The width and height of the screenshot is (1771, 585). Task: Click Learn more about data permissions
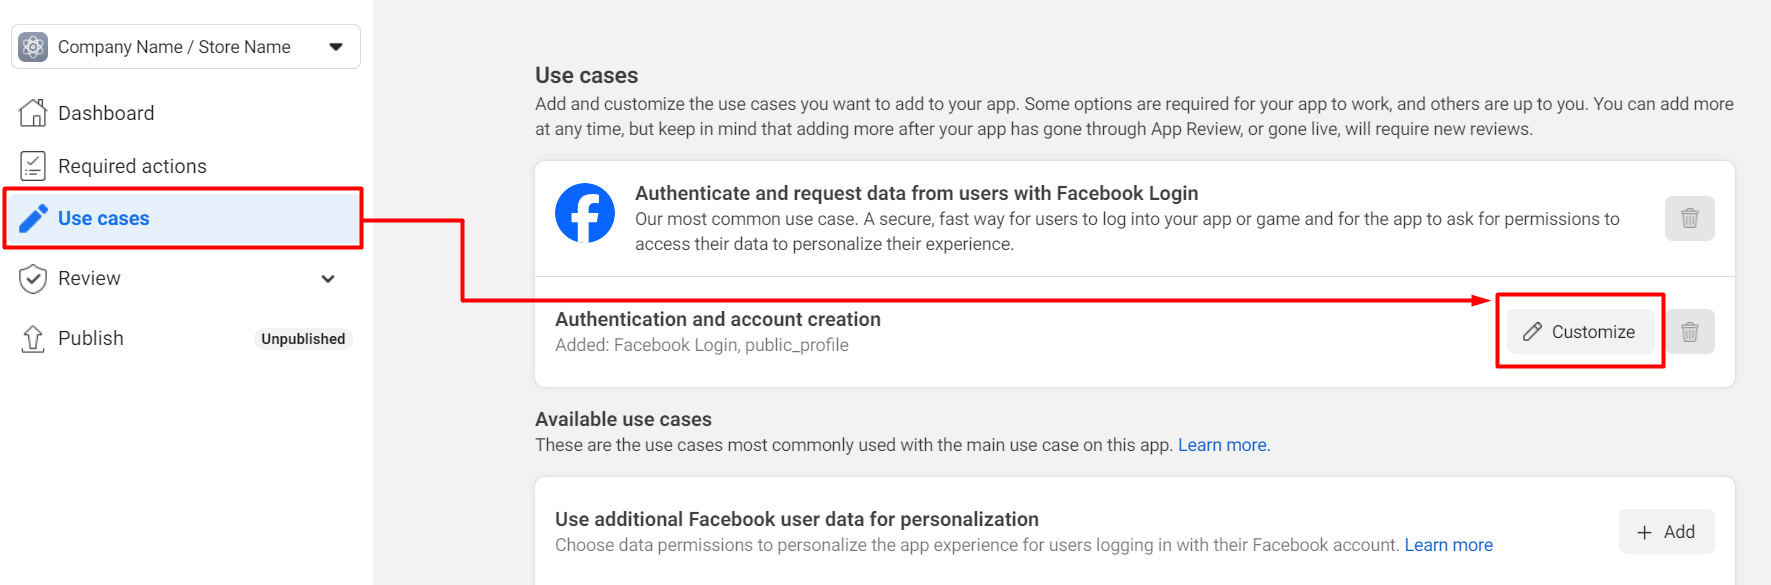point(1447,544)
